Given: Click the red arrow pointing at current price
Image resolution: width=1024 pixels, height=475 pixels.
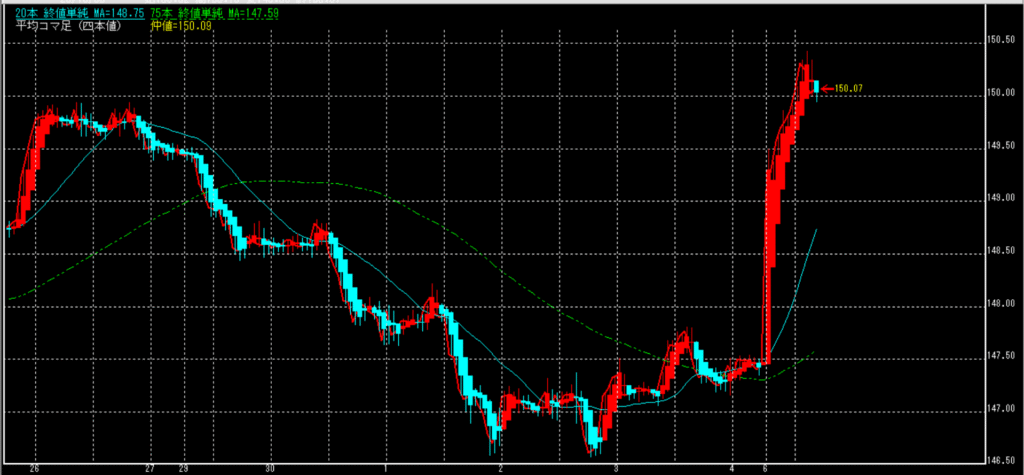Looking at the screenshot, I should tap(826, 89).
